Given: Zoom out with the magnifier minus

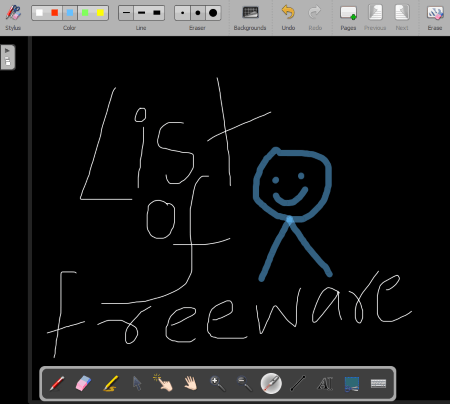Looking at the screenshot, I should [x=244, y=383].
